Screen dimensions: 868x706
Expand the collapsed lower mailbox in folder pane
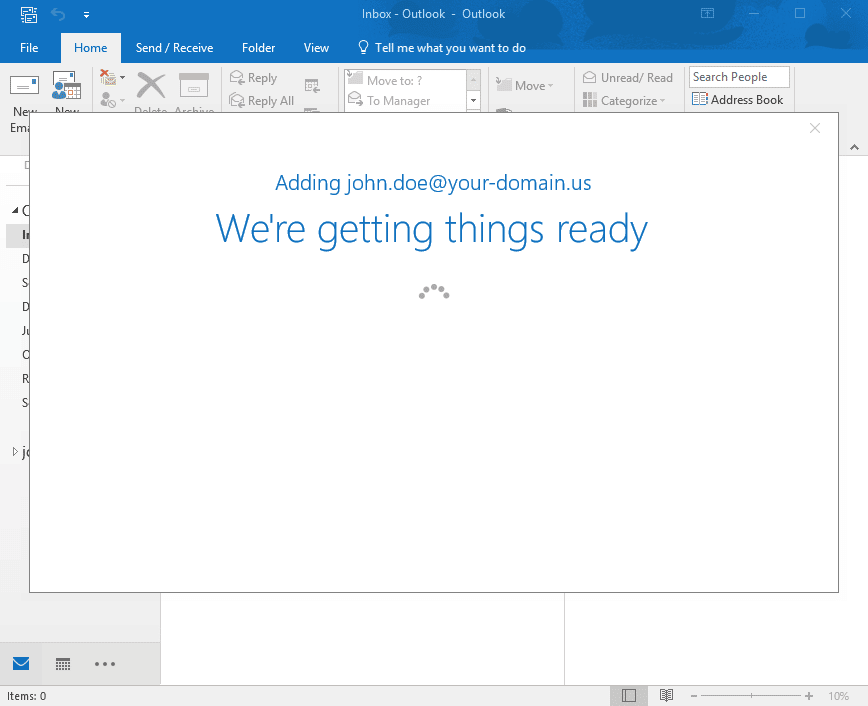point(15,452)
